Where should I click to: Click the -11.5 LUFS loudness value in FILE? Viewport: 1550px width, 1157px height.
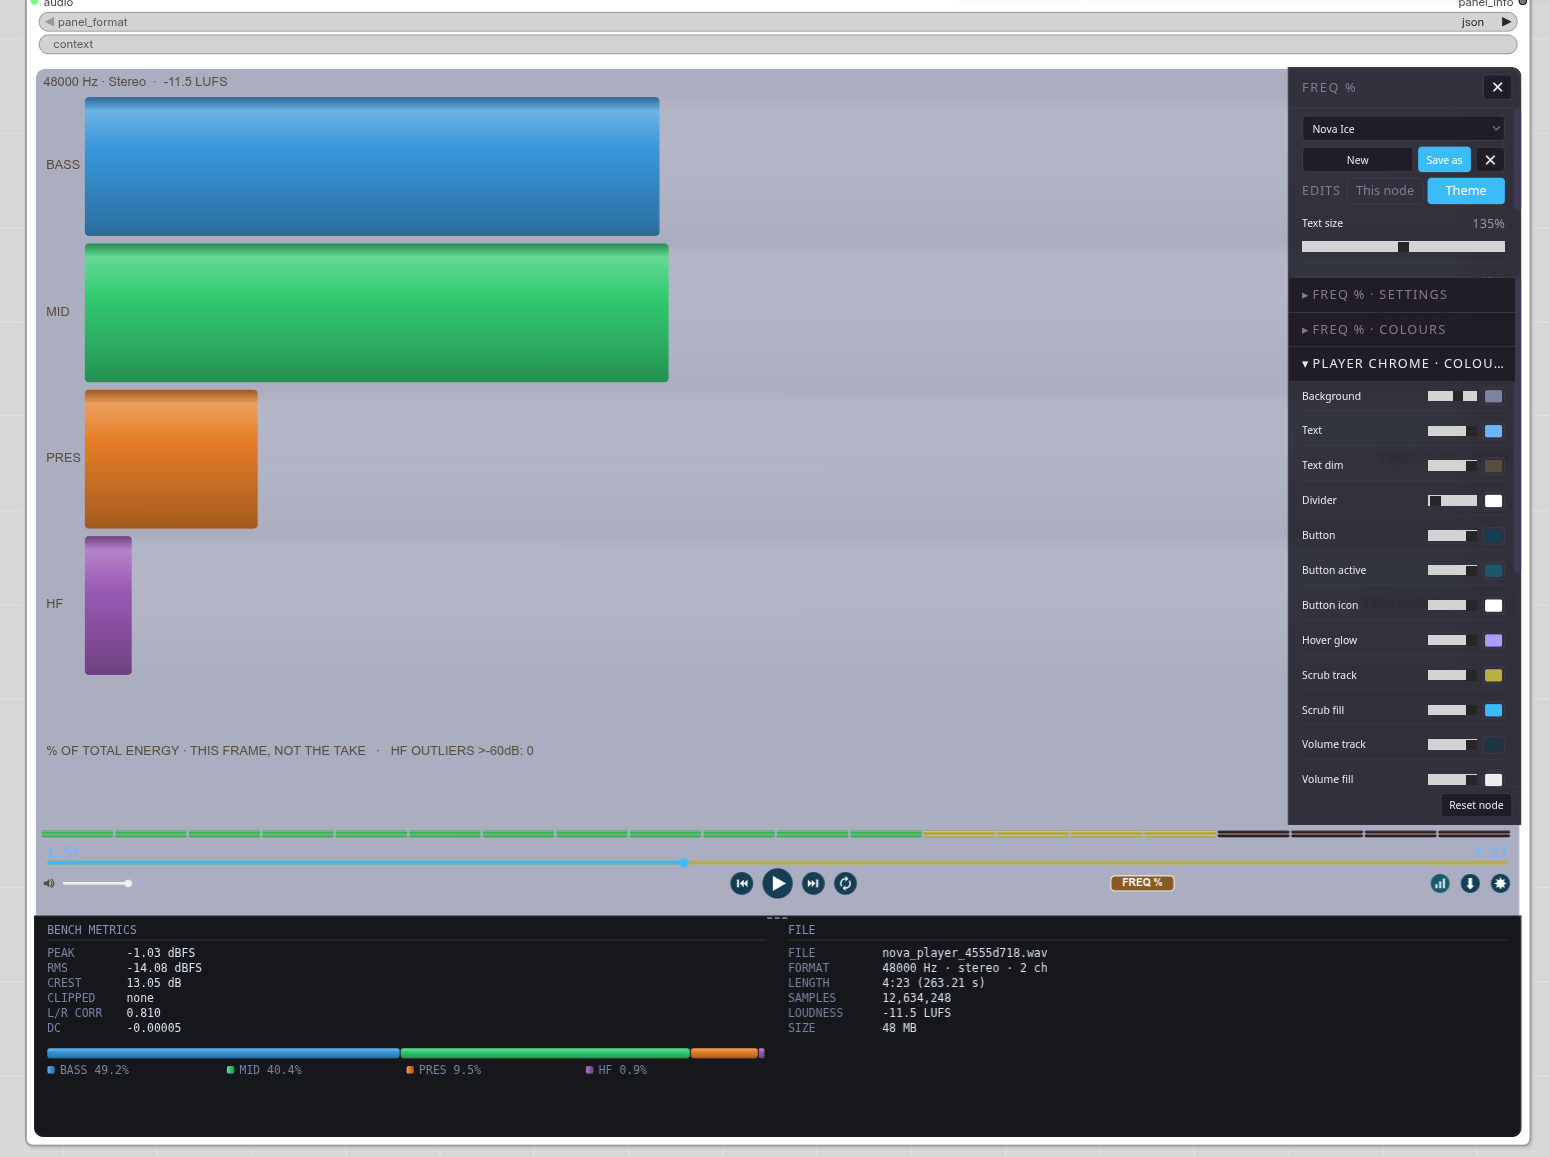[916, 1013]
